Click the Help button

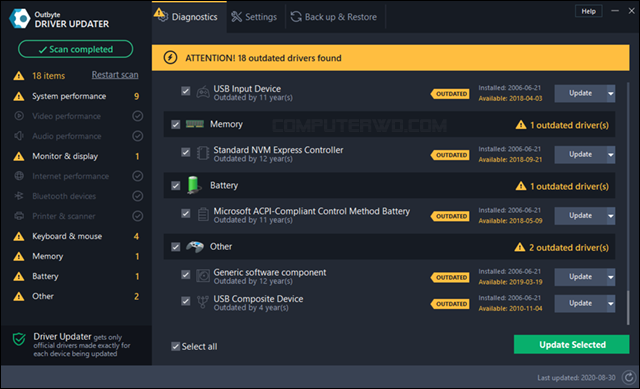click(588, 11)
